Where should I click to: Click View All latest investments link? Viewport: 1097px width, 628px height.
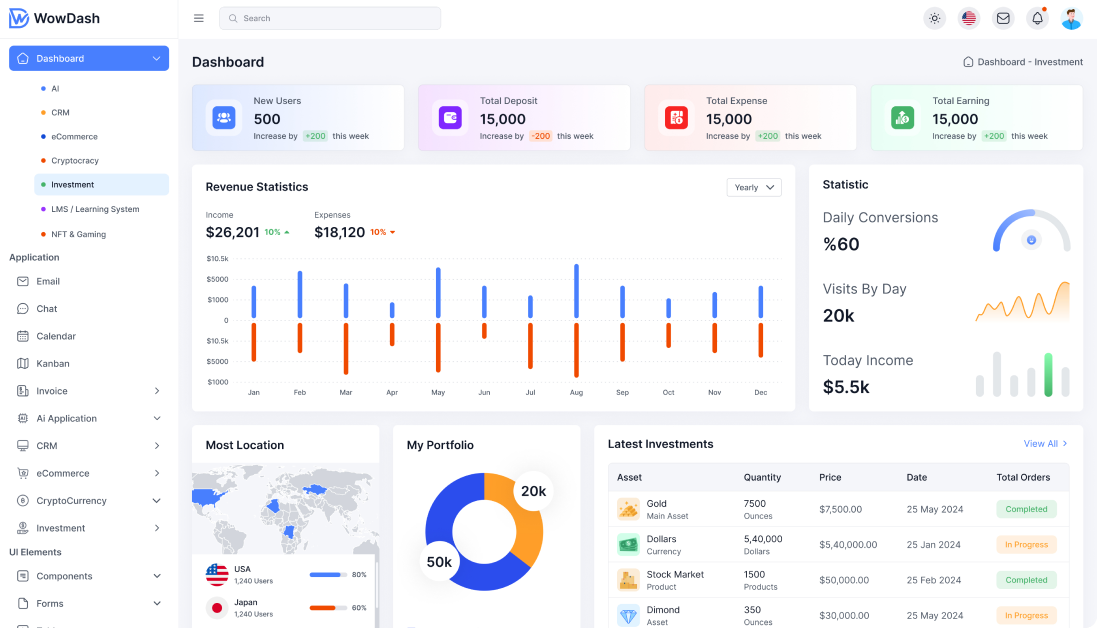click(1045, 444)
